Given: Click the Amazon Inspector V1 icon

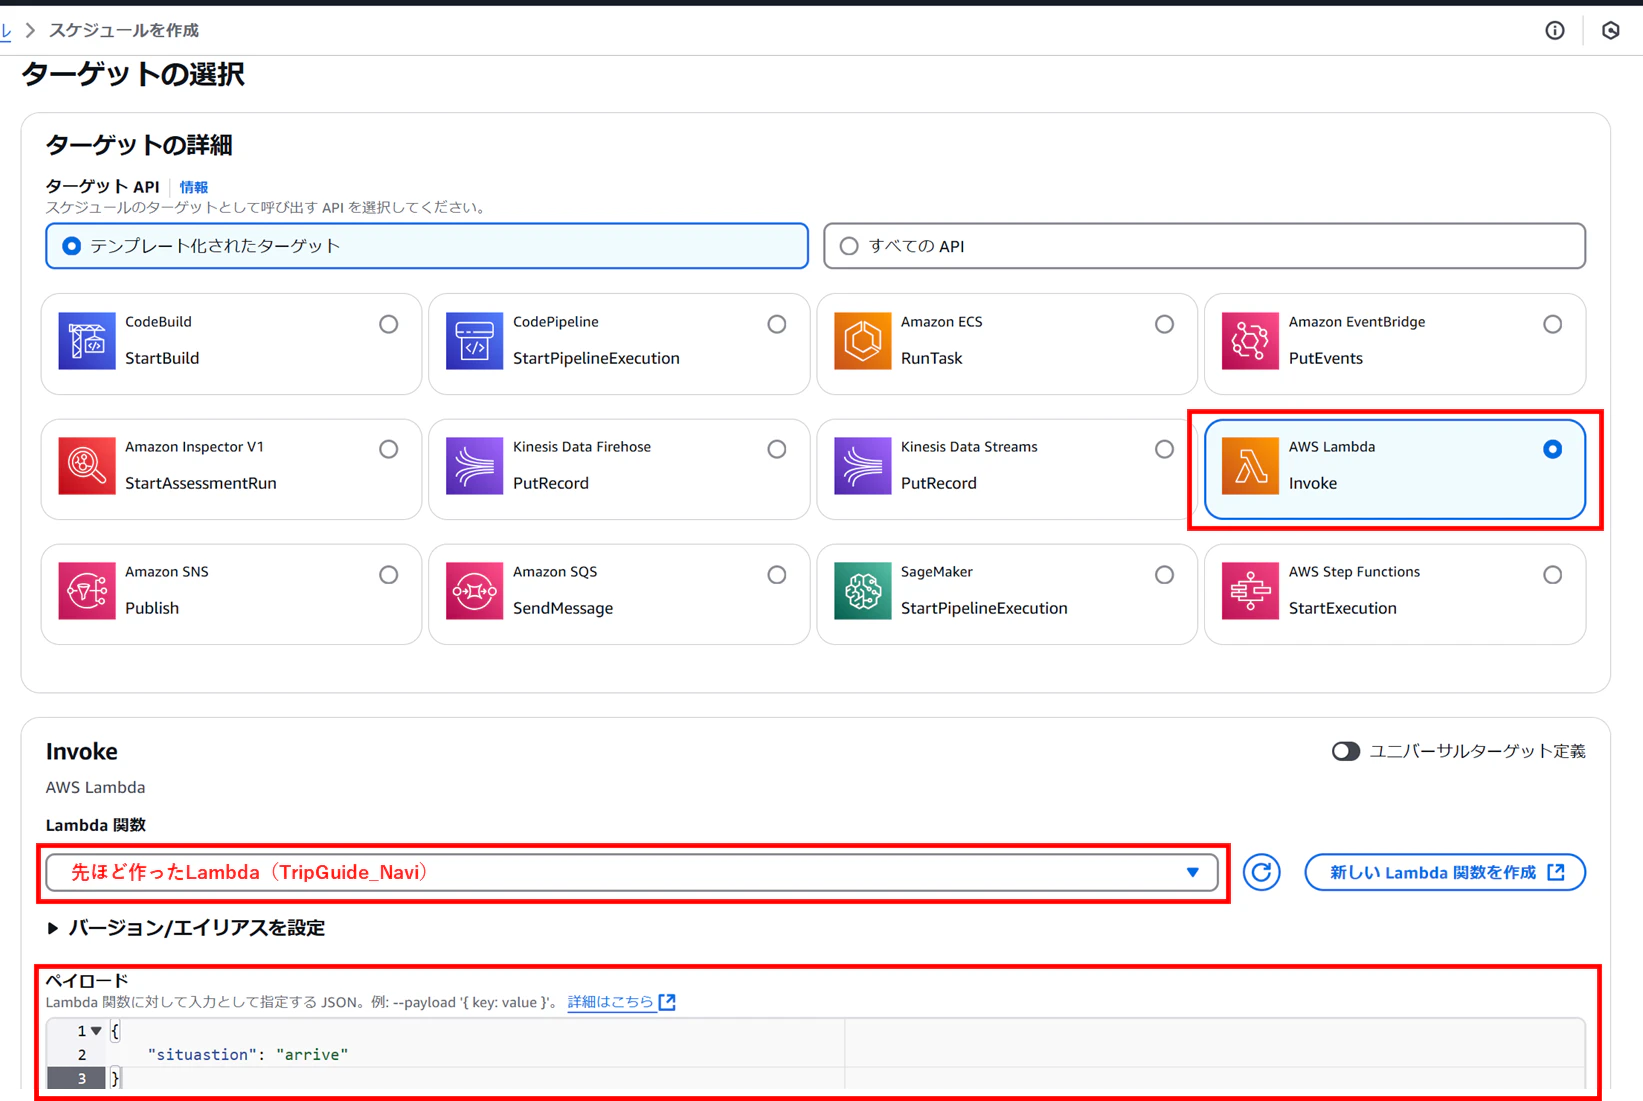Looking at the screenshot, I should [86, 466].
